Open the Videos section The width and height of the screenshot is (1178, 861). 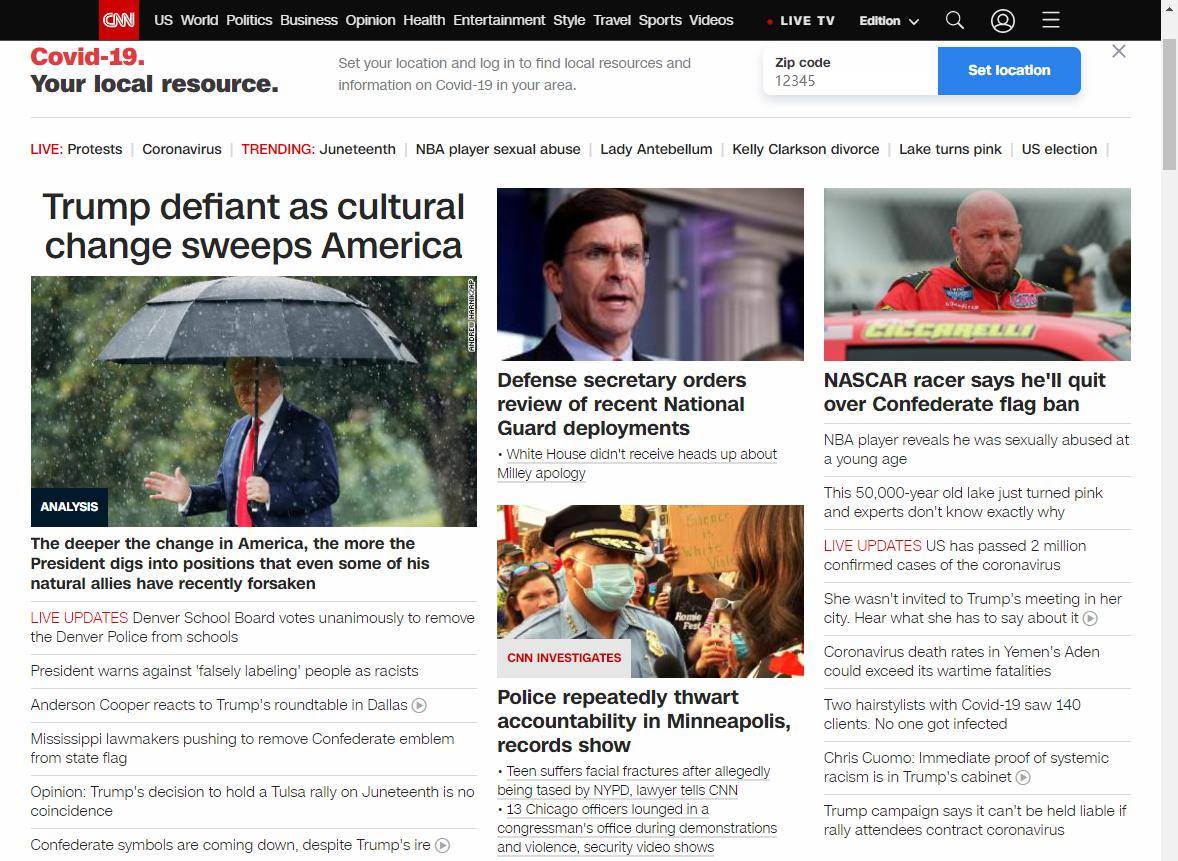click(x=711, y=20)
